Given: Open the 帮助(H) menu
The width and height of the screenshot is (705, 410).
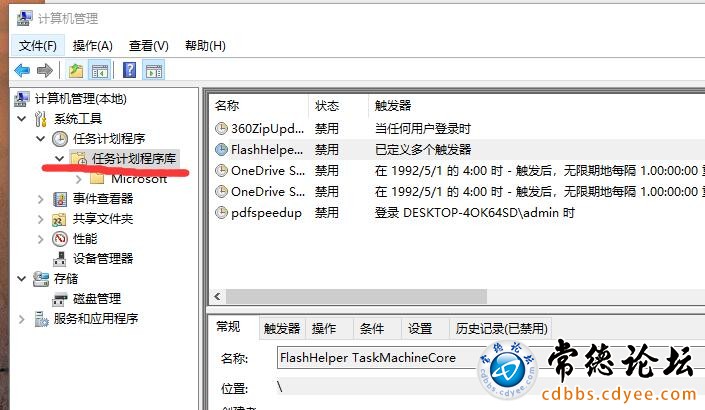Looking at the screenshot, I should pyautogui.click(x=205, y=45).
